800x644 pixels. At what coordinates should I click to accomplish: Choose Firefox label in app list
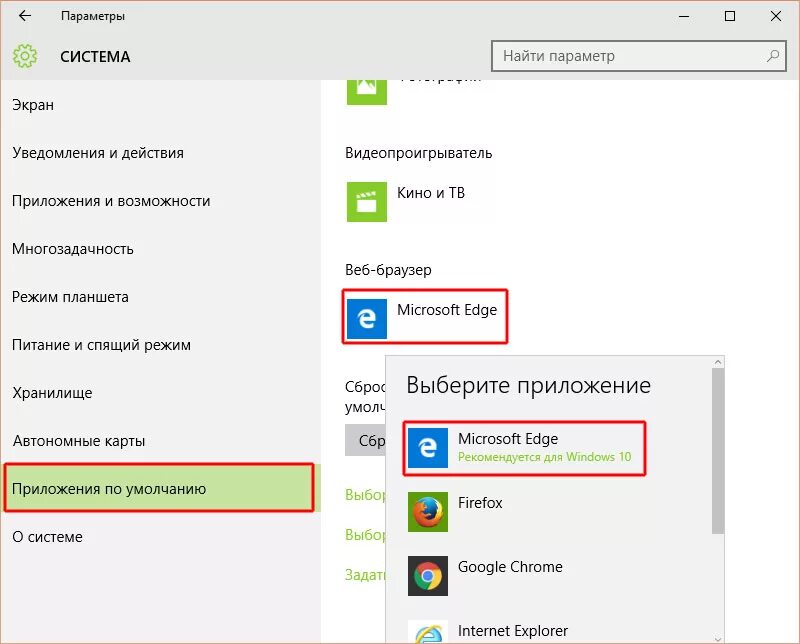[480, 503]
